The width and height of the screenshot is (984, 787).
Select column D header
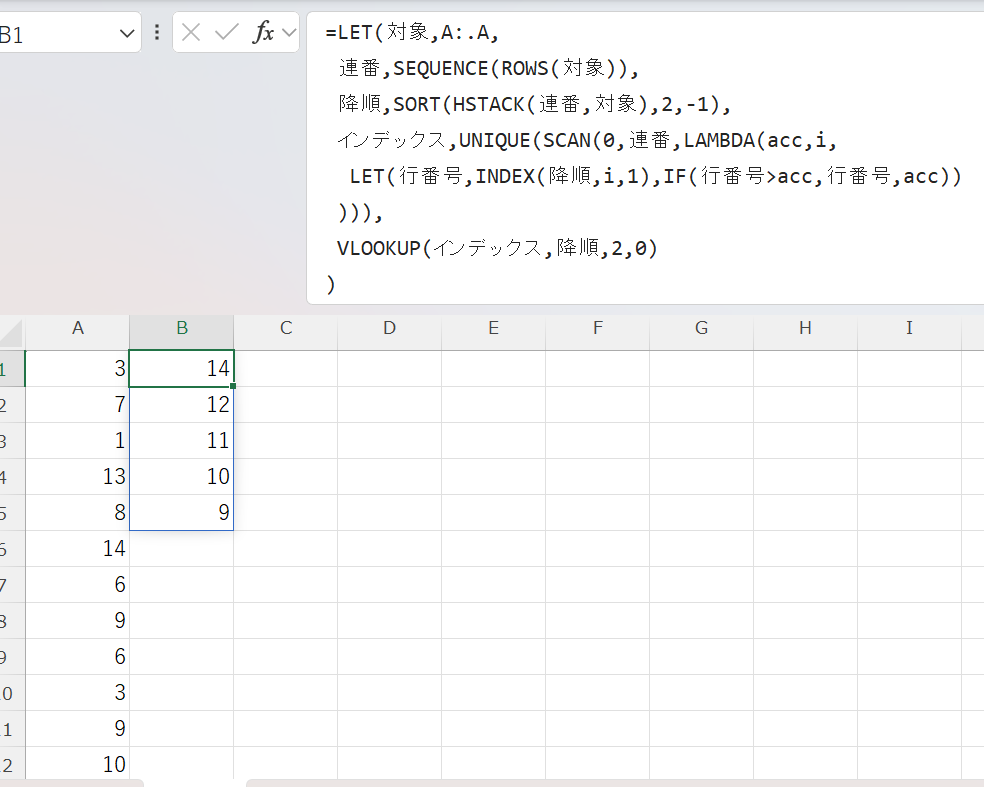click(x=389, y=328)
